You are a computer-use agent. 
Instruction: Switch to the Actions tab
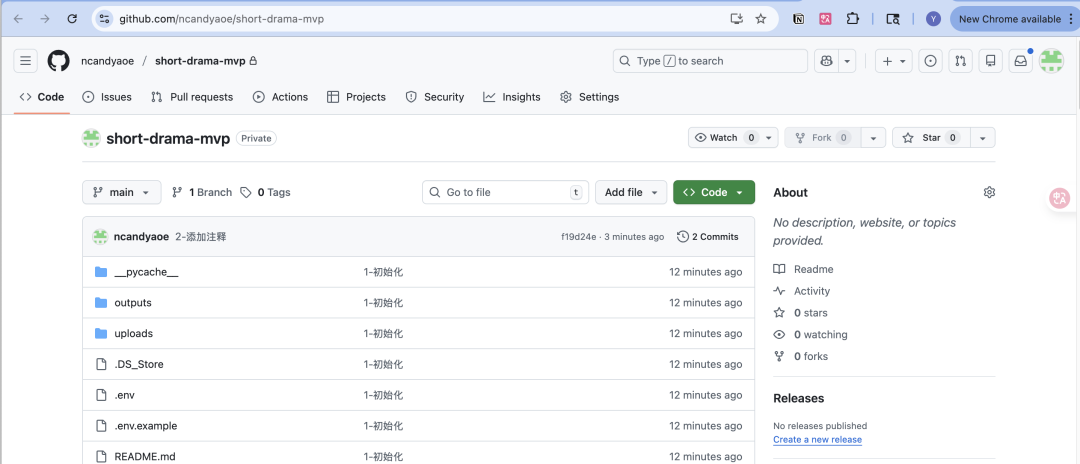[280, 97]
